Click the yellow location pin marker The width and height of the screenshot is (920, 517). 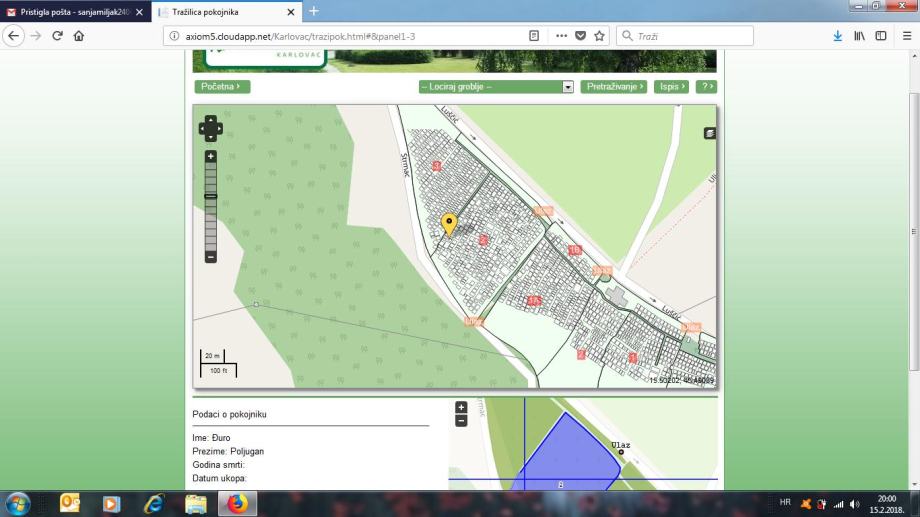[449, 224]
